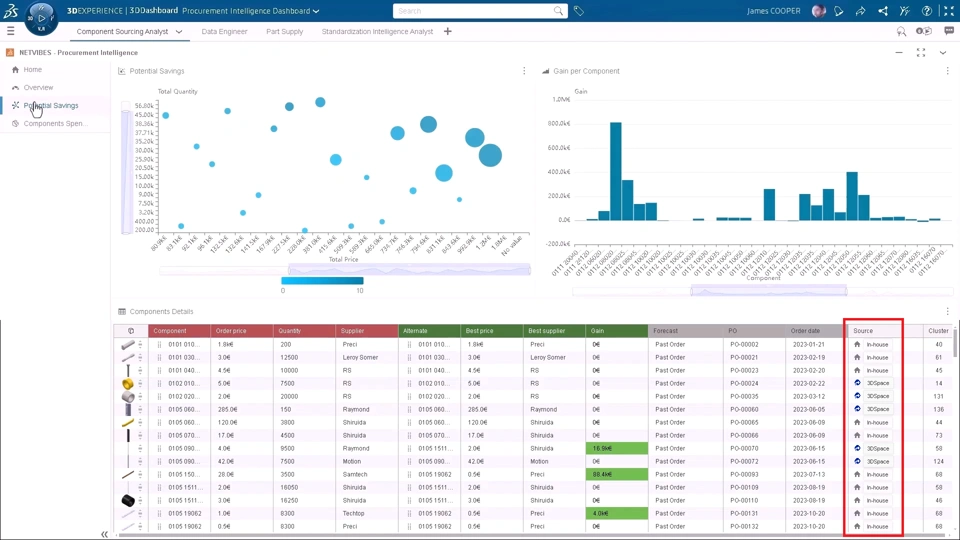
Task: Open Potential Savings chart options menu
Action: 524,71
